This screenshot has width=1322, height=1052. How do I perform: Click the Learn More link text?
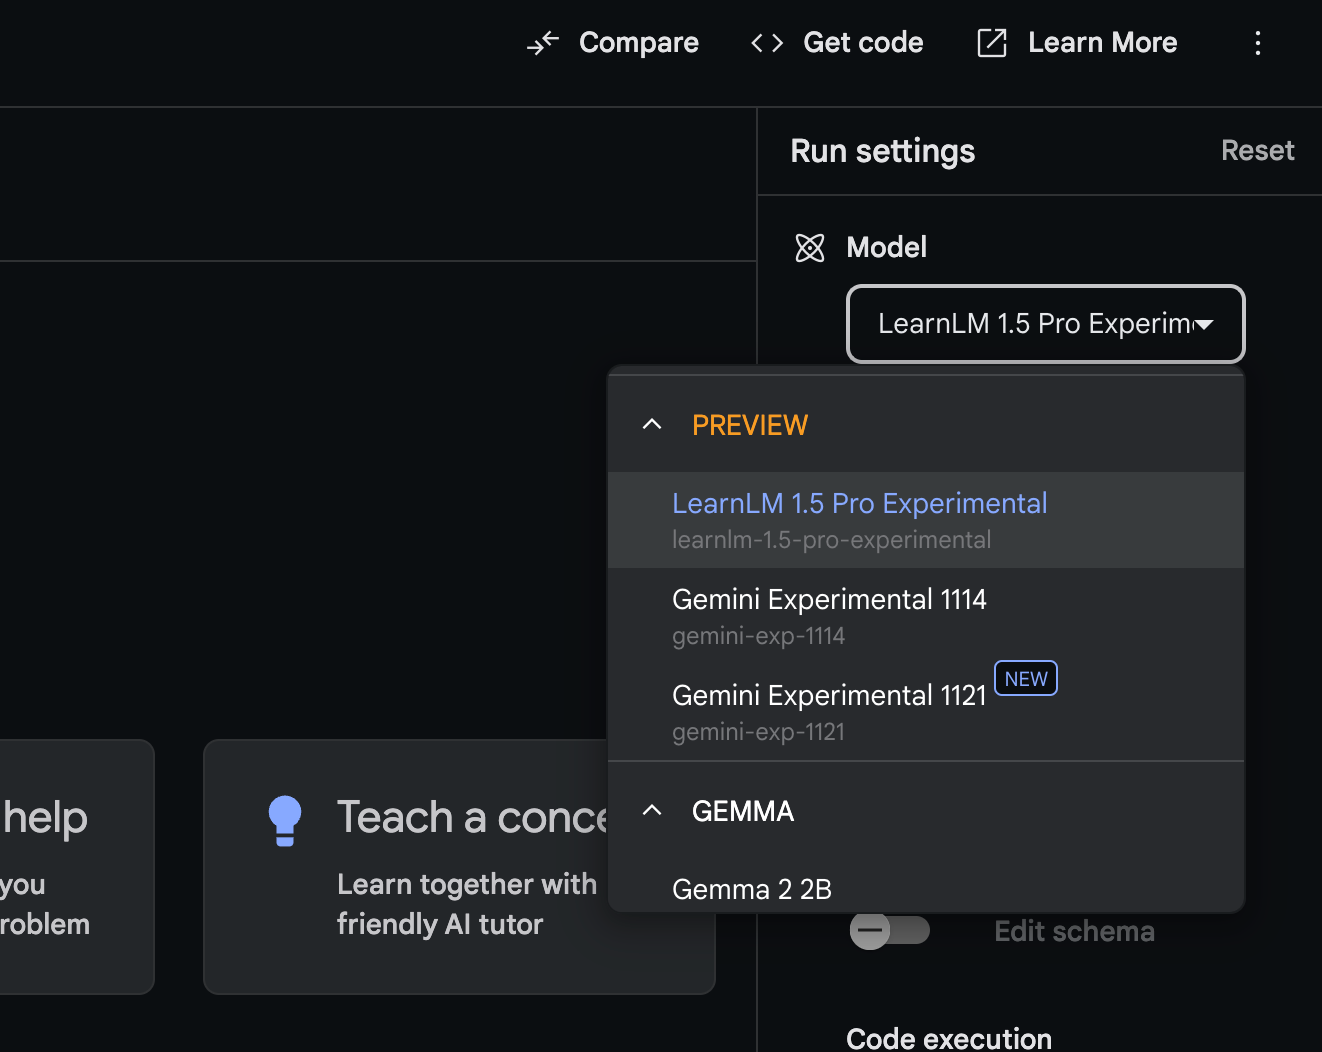coord(1103,43)
